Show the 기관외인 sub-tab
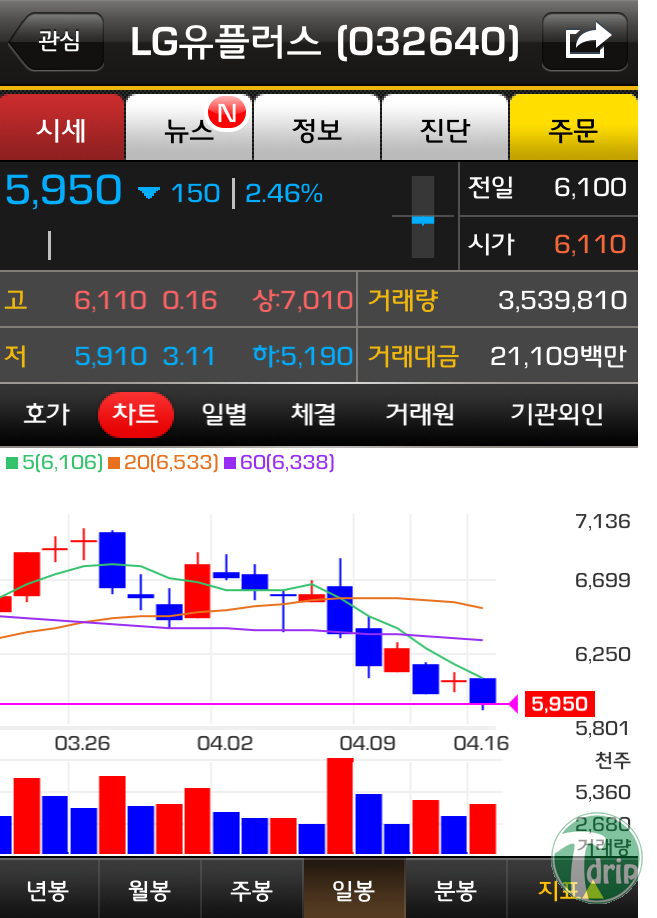657x918 pixels. click(557, 414)
